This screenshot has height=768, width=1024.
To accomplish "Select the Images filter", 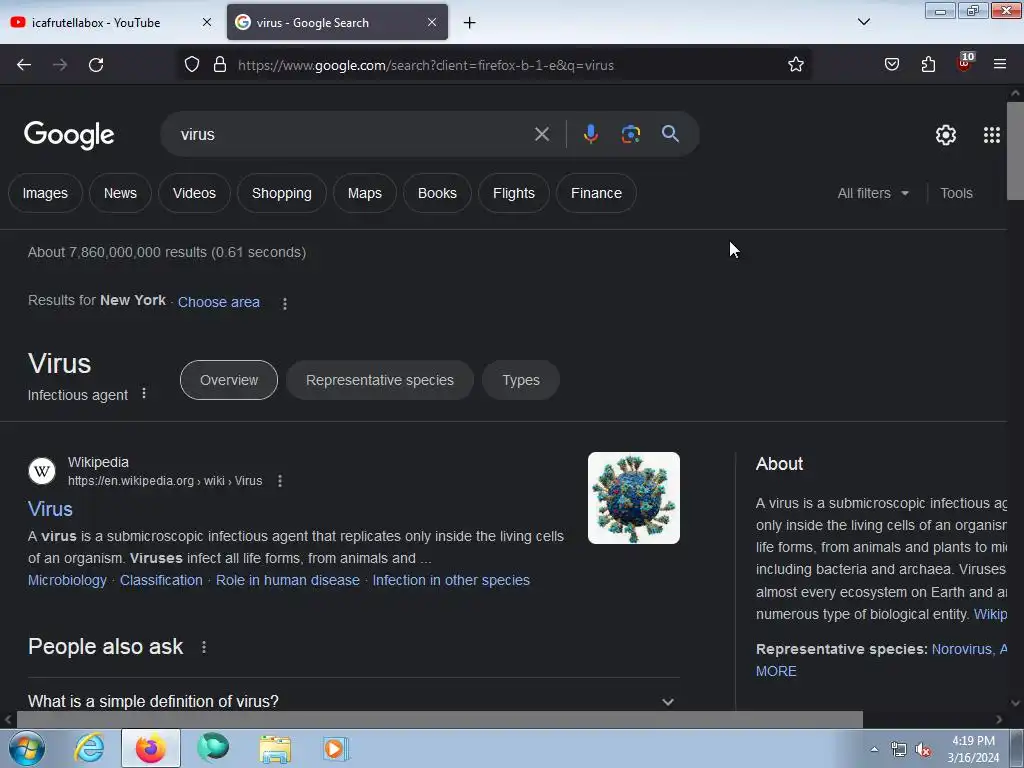I will [45, 193].
